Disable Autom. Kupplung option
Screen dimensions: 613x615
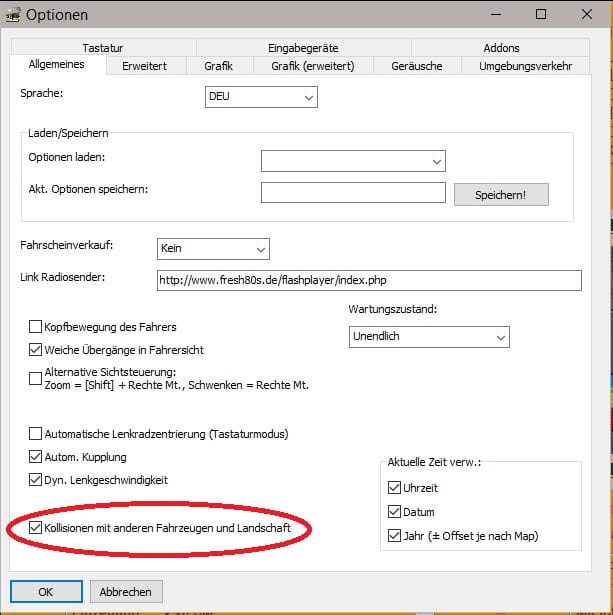pyautogui.click(x=37, y=457)
